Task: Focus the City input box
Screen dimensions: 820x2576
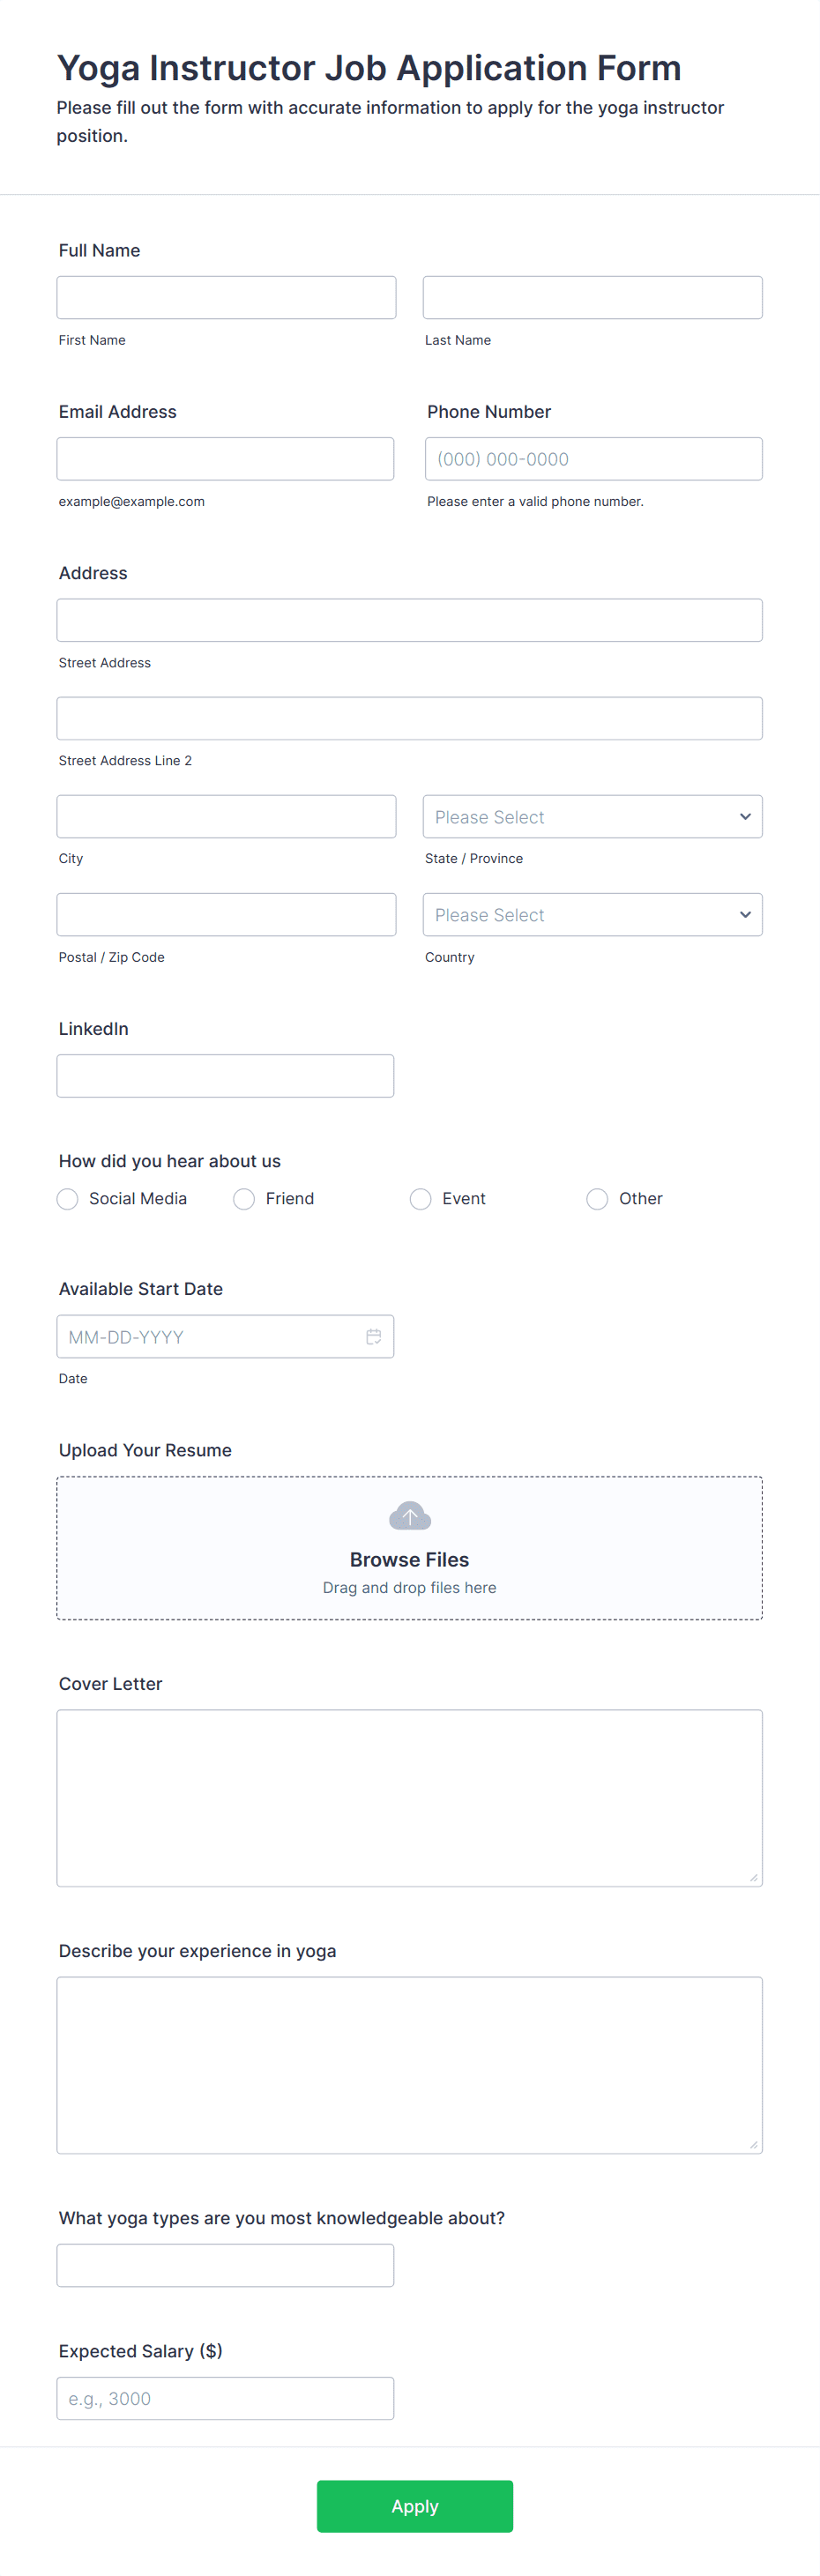Action: click(226, 816)
